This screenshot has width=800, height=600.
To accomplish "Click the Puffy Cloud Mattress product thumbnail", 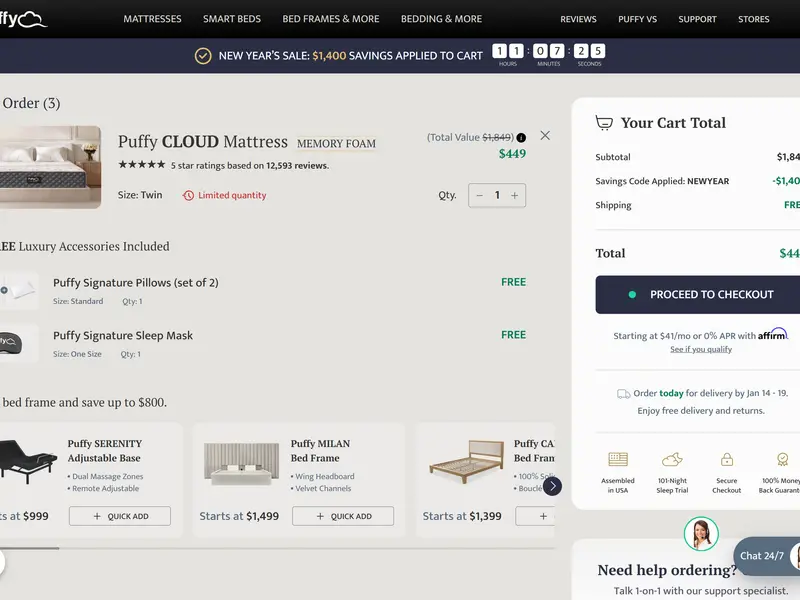I will pyautogui.click(x=50, y=167).
